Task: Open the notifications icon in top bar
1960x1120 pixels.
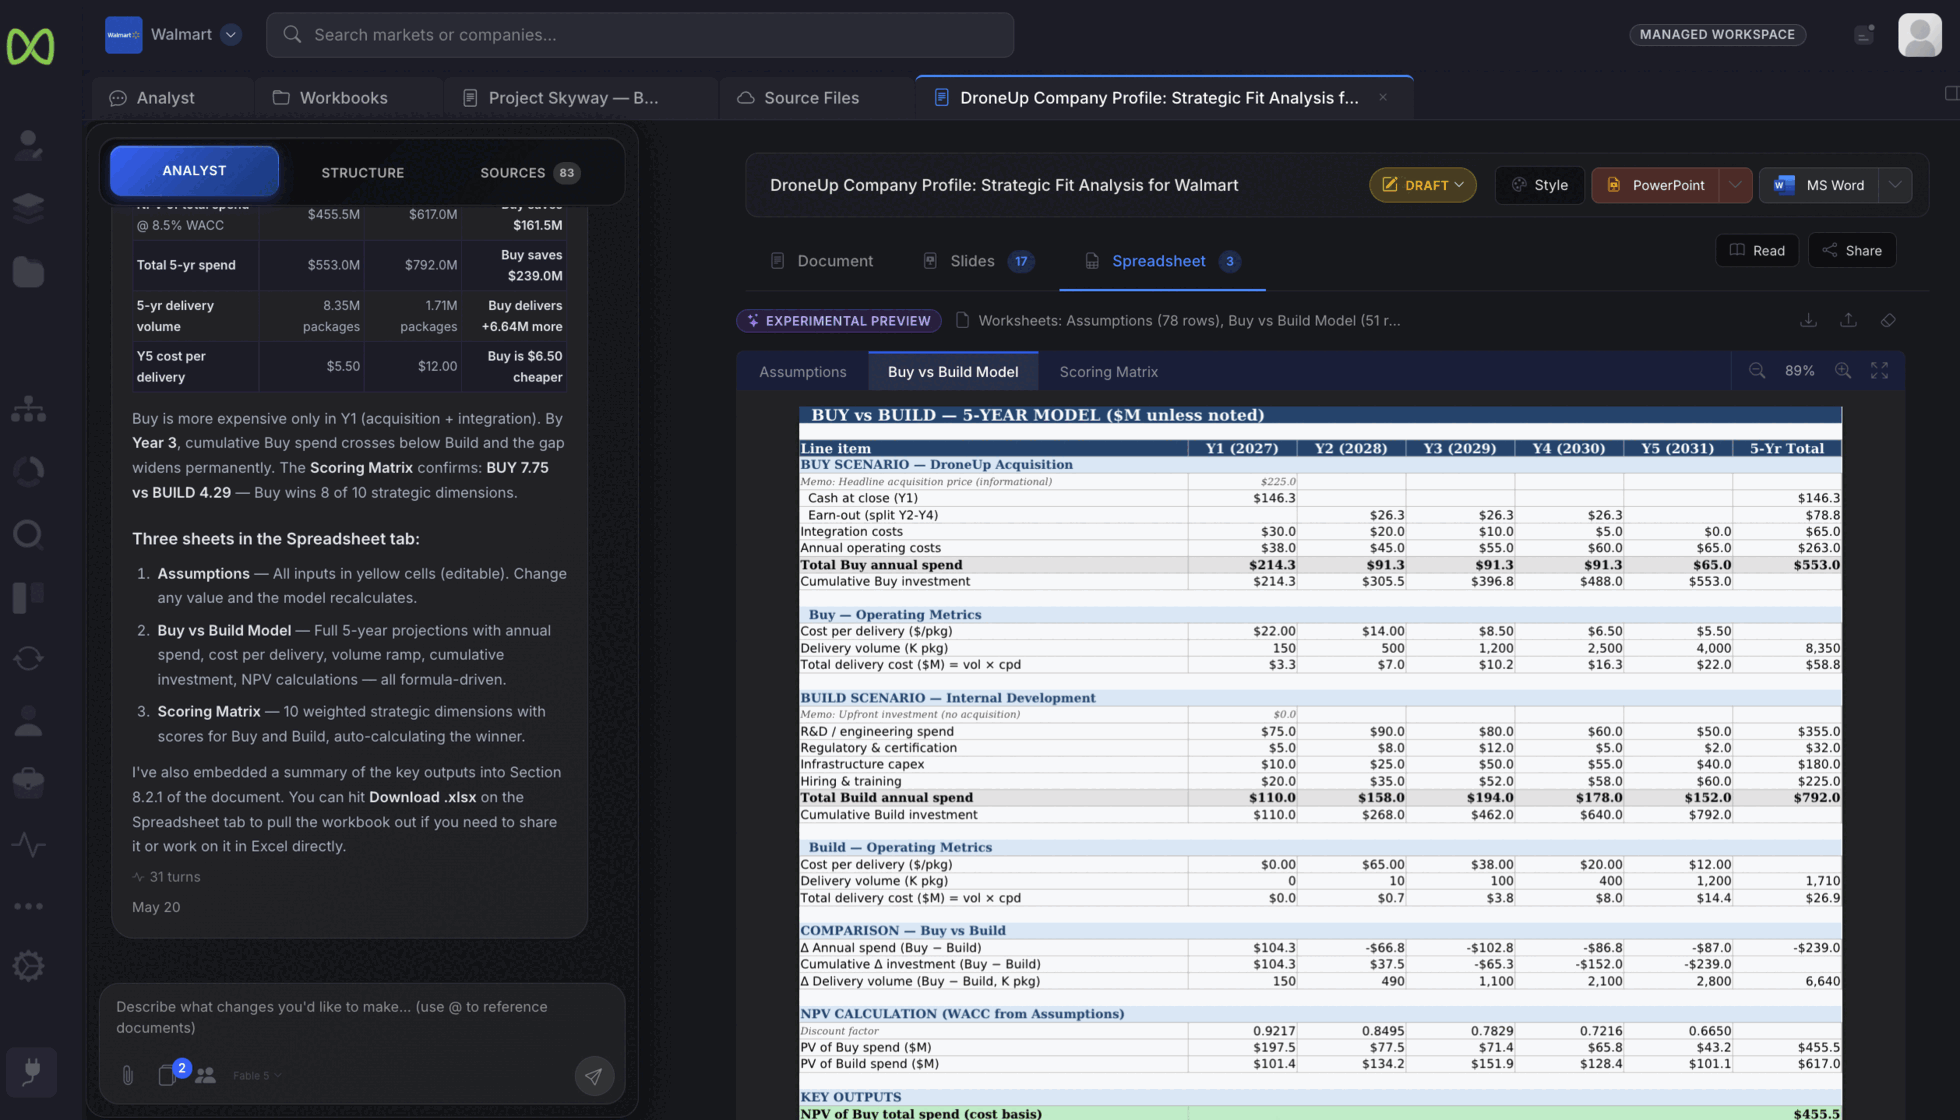Action: pos(1864,34)
